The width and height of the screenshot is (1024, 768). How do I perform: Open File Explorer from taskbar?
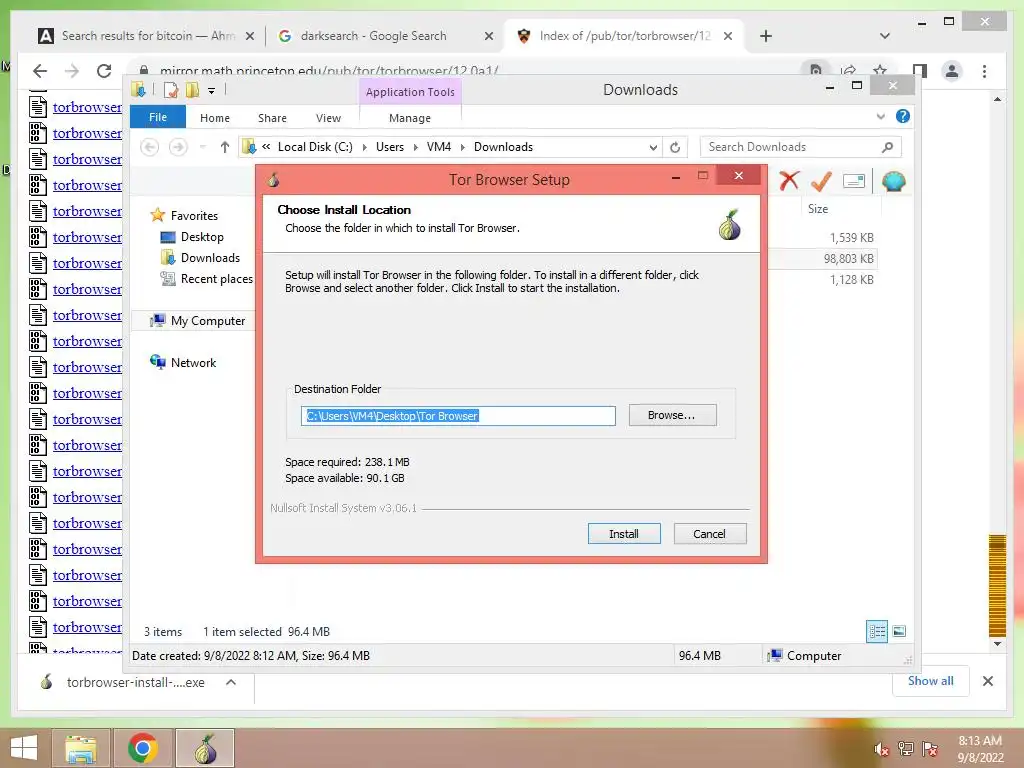pyautogui.click(x=80, y=748)
